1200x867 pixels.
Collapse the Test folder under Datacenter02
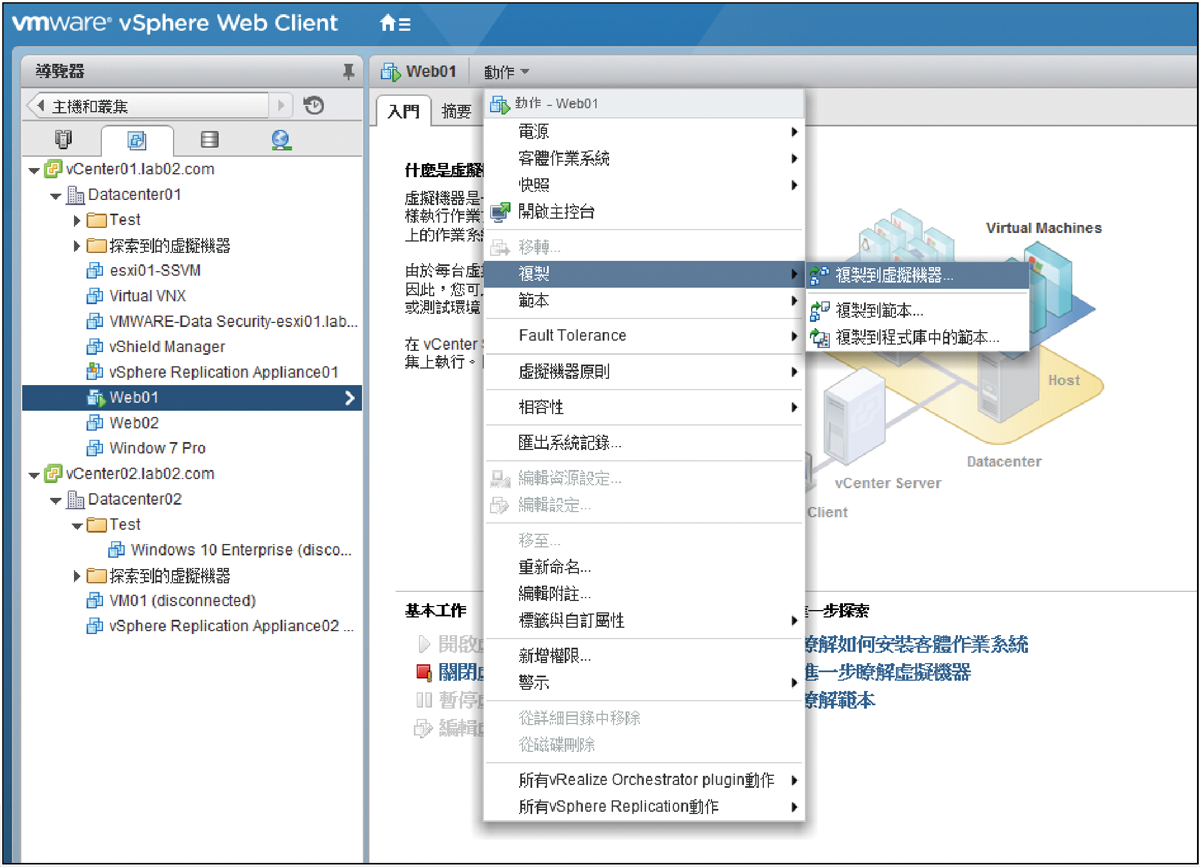click(x=78, y=525)
